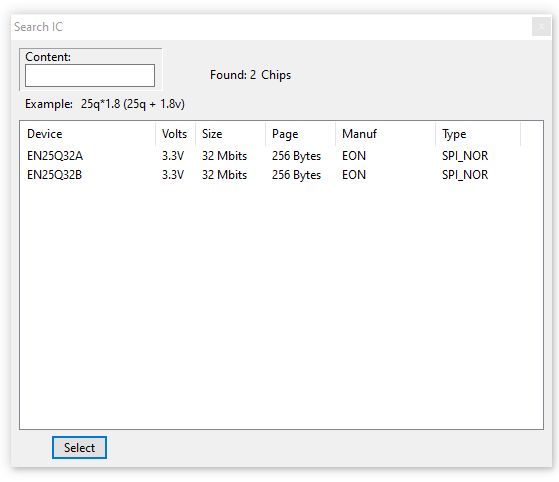This screenshot has height=482, width=559.
Task: Sort by the Volts column header
Action: pos(175,134)
